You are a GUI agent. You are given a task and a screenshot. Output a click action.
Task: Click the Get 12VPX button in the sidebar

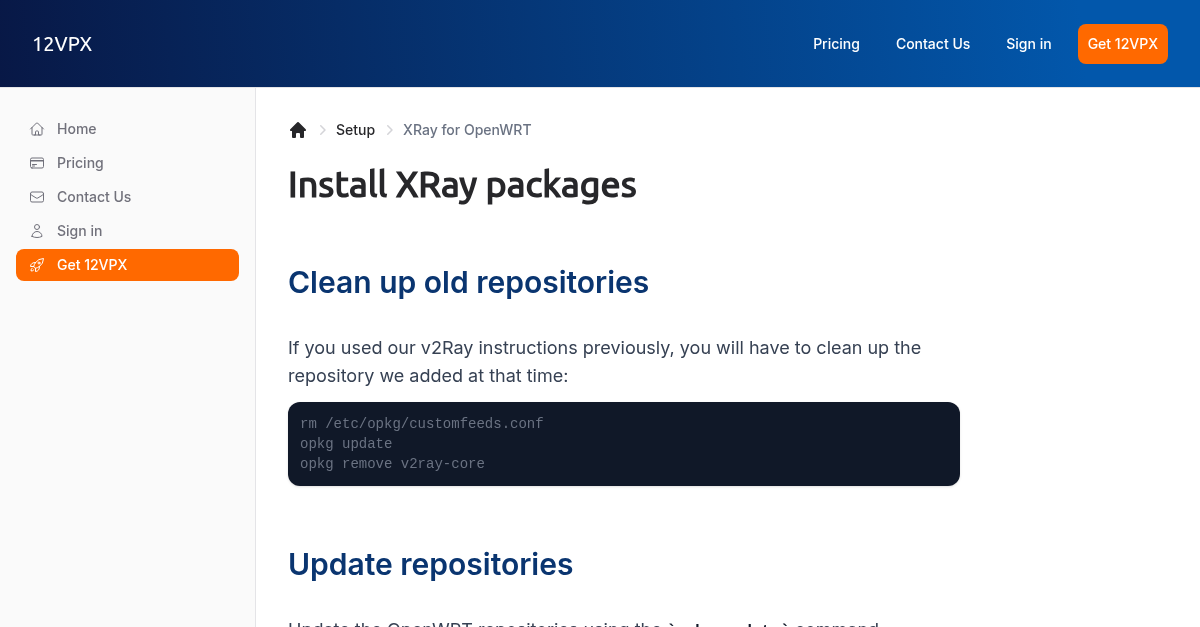(x=127, y=265)
